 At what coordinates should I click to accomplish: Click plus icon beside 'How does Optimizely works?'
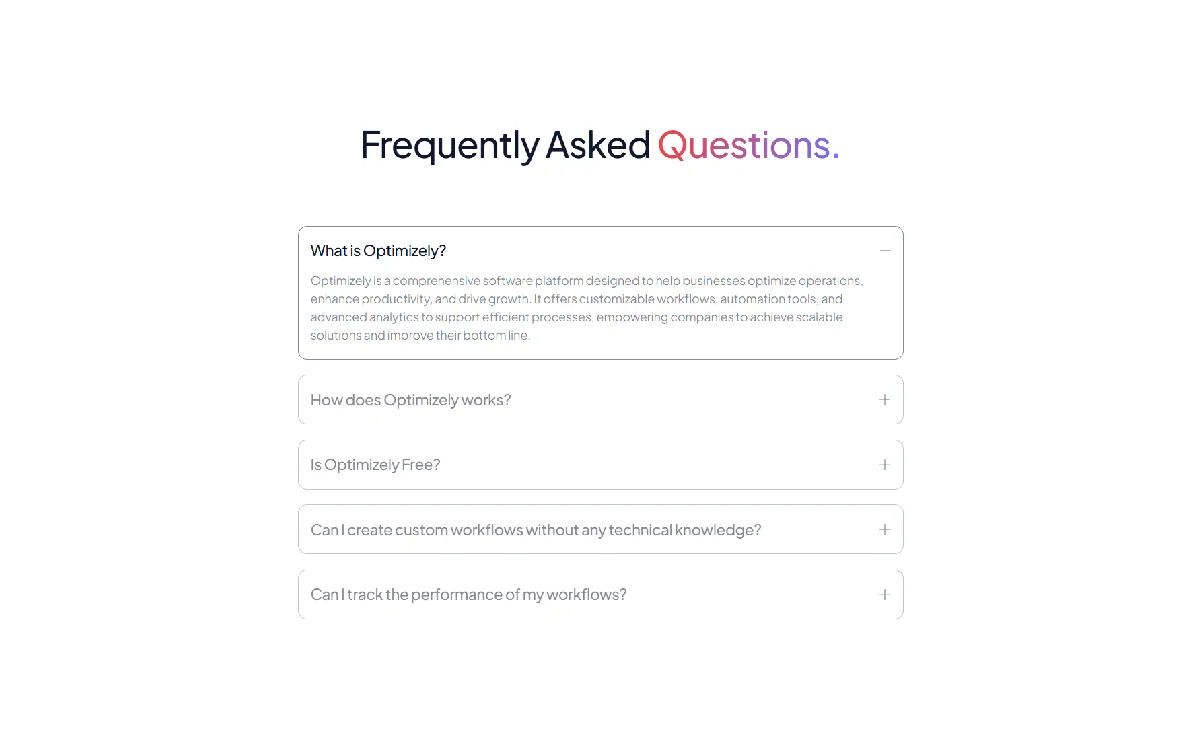tap(884, 400)
